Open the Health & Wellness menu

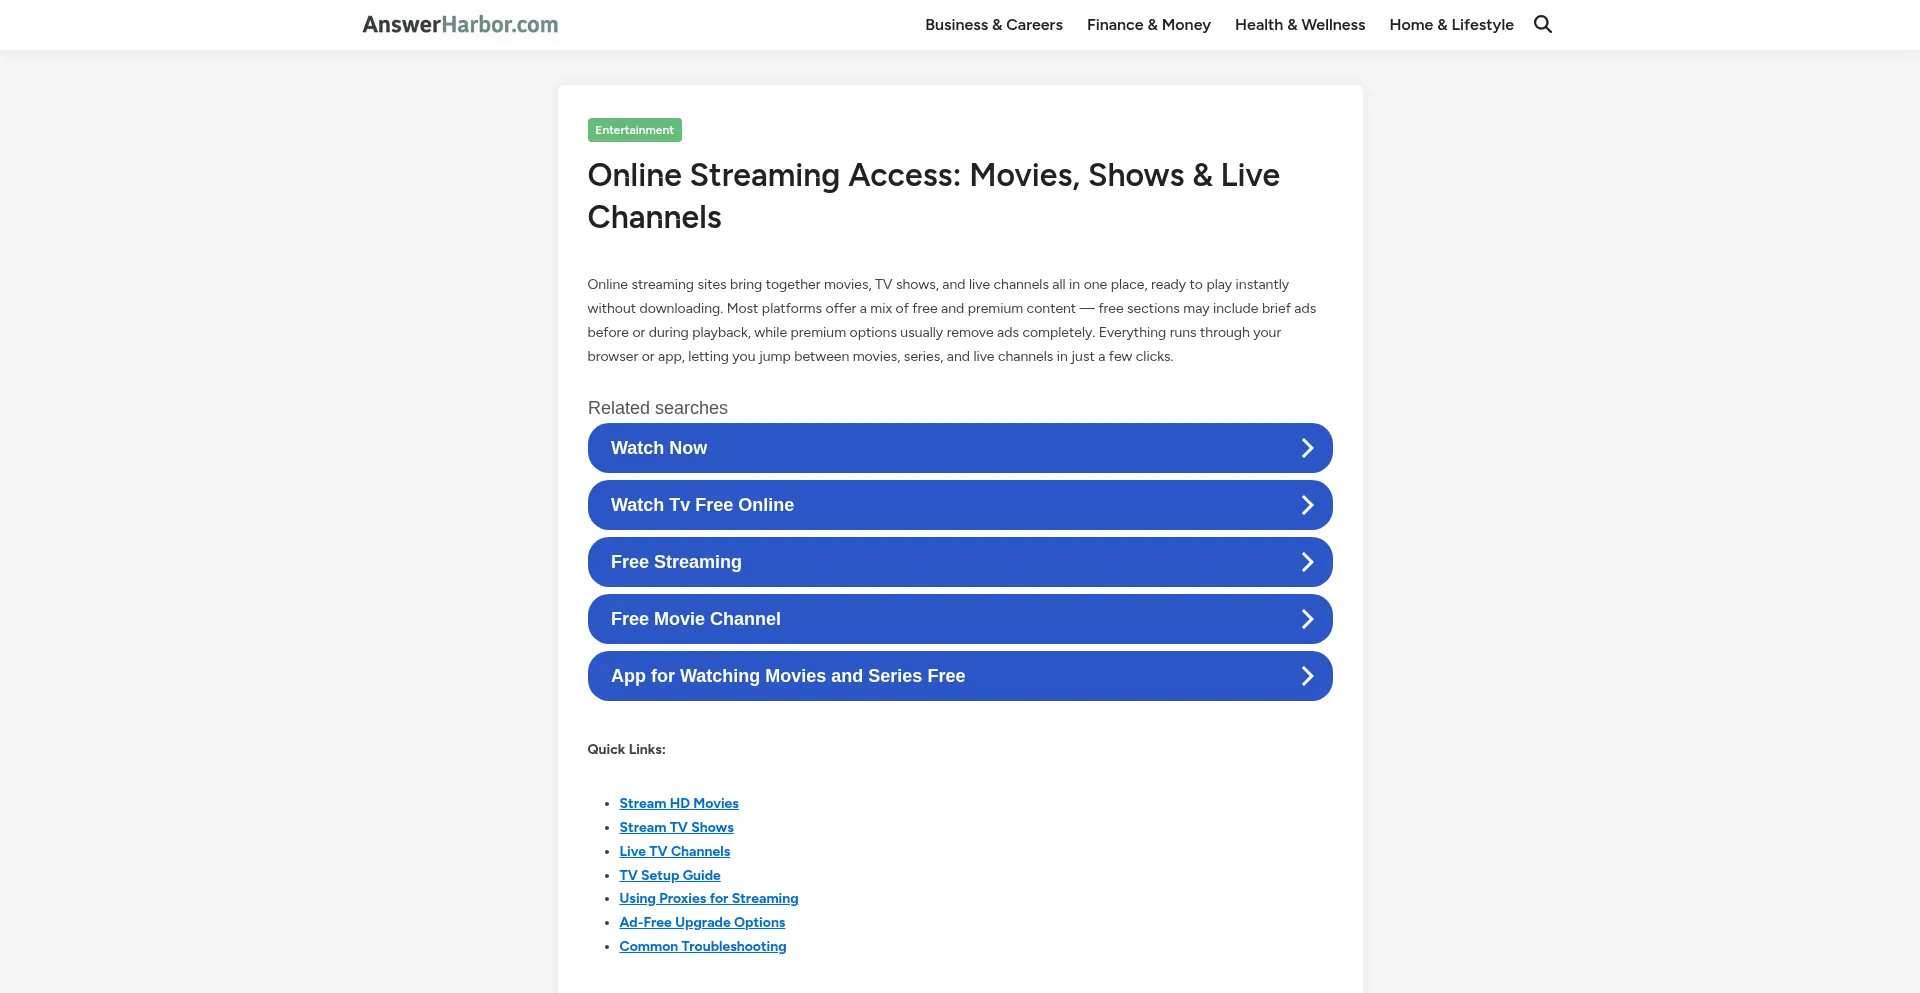coord(1299,24)
